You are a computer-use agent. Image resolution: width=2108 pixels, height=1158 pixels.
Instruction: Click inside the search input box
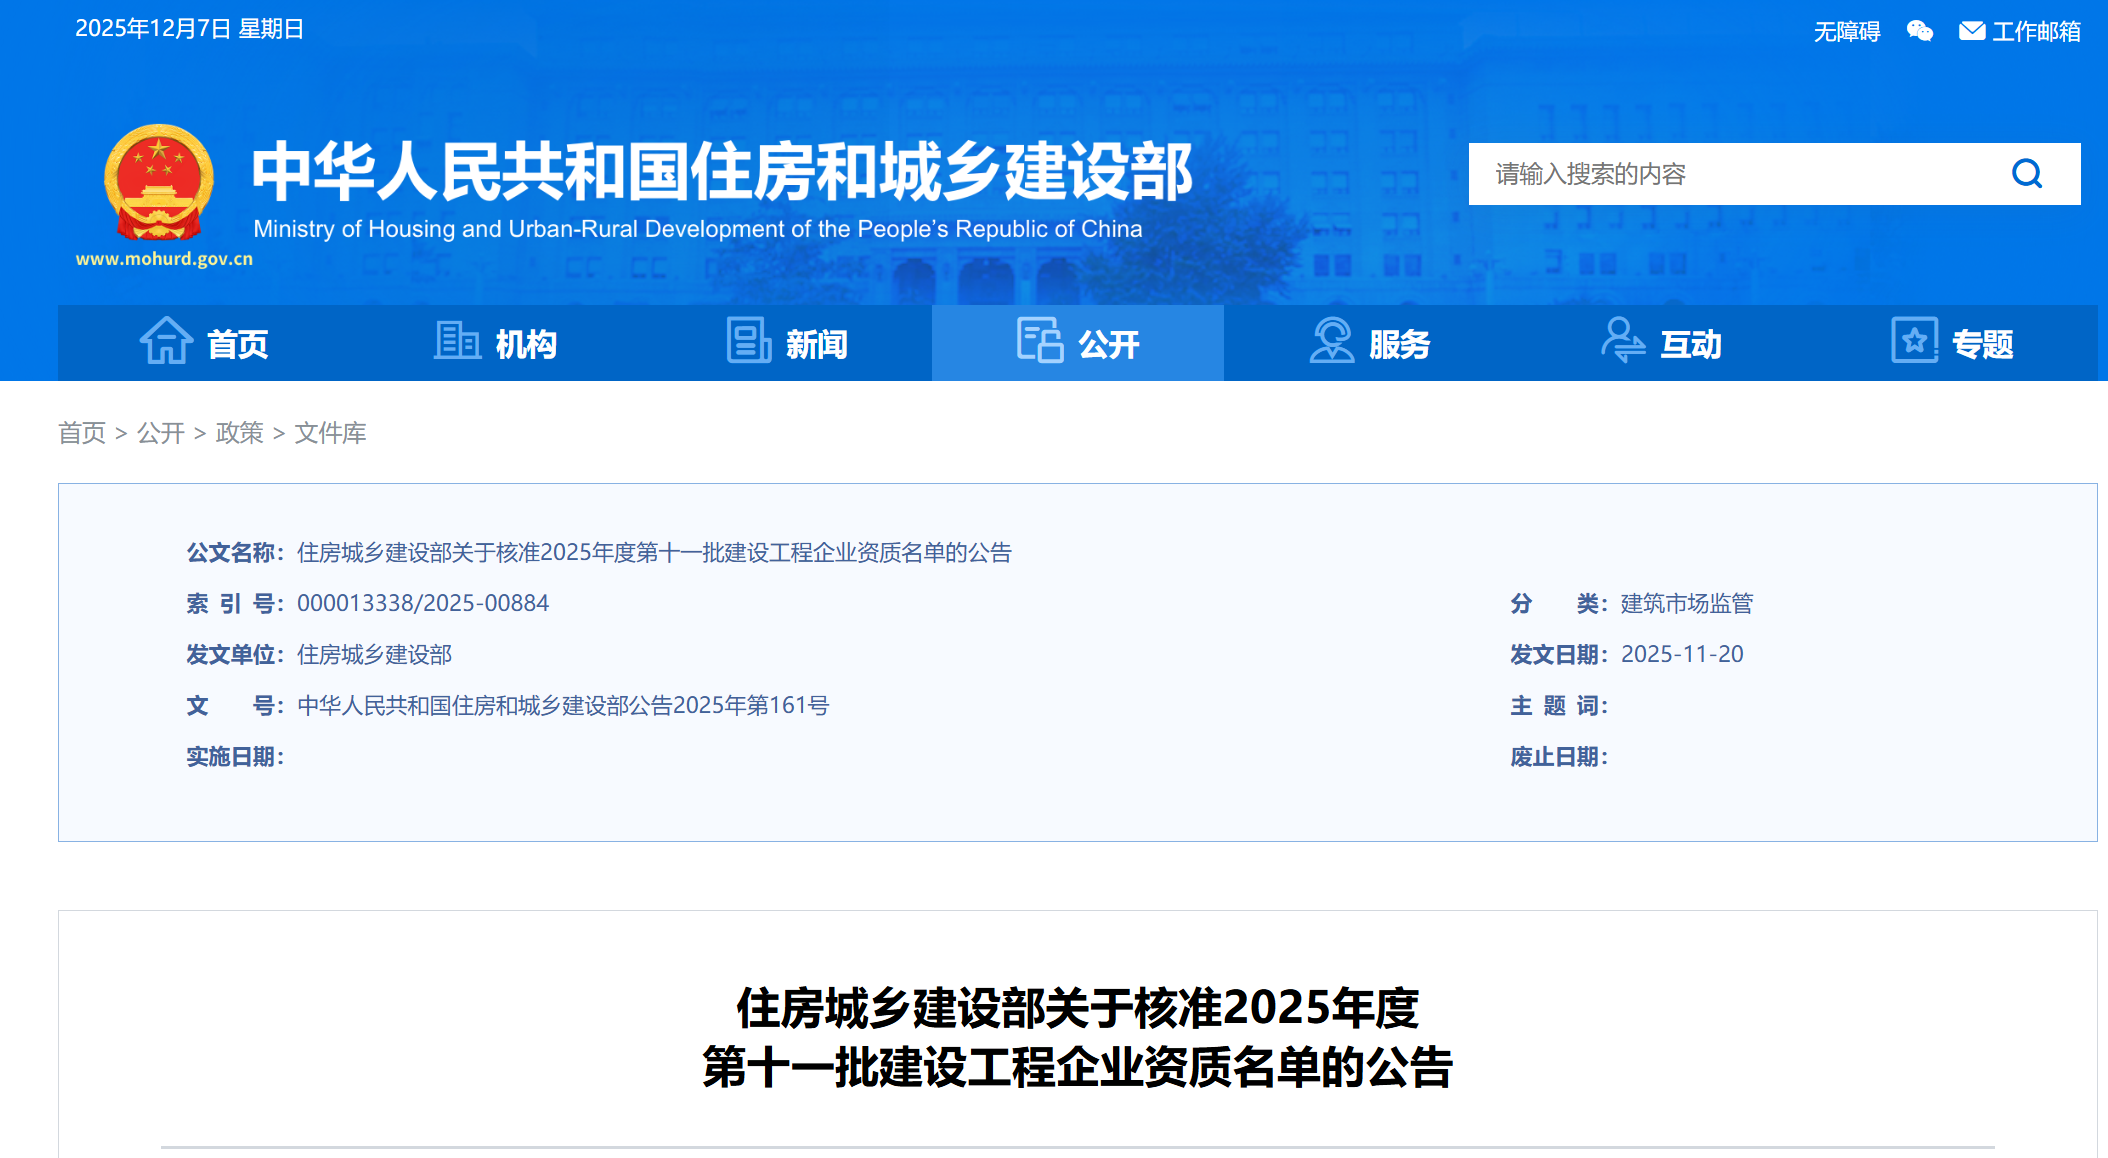pos(1700,174)
